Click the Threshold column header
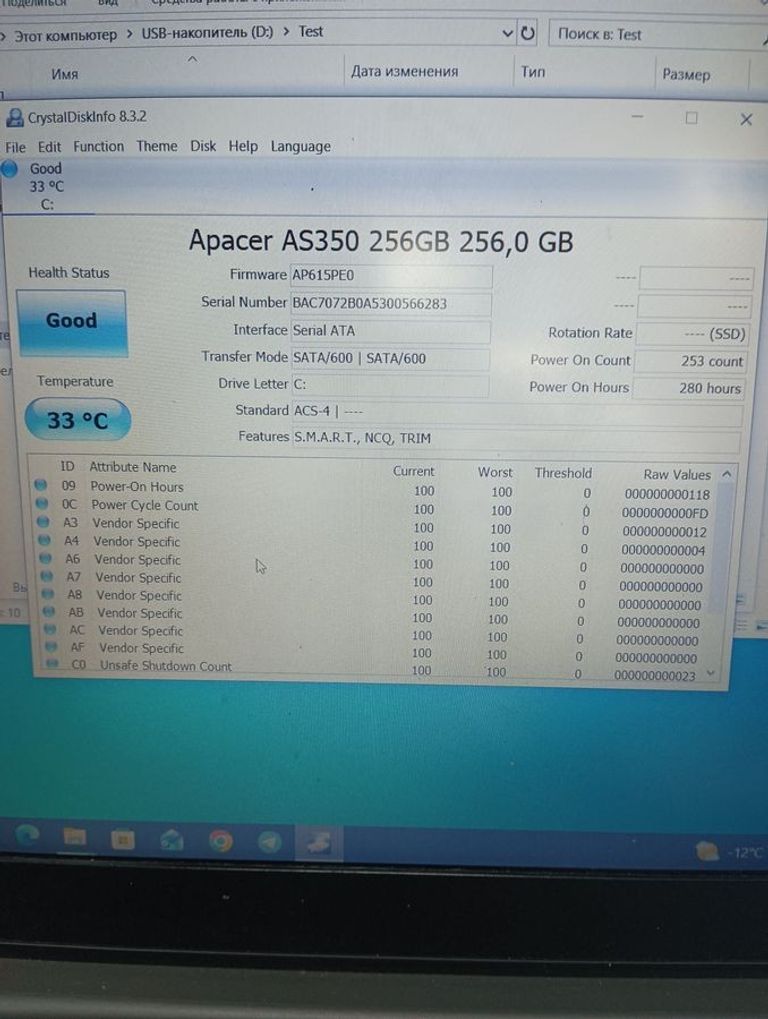 (563, 473)
